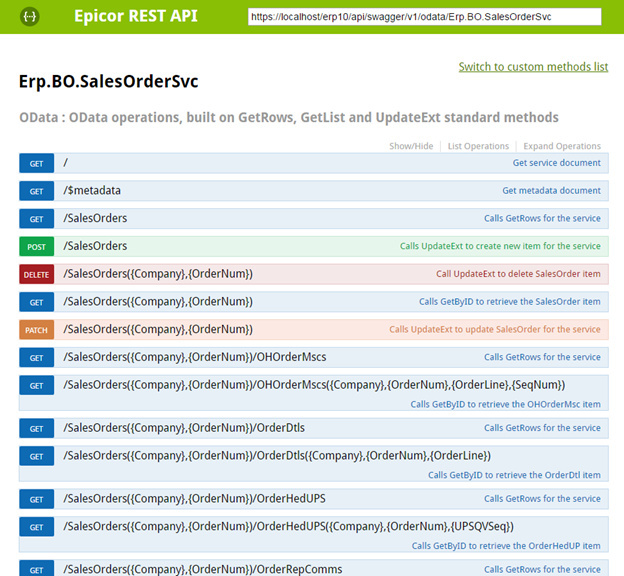
Task: Expand GET badge for root path /
Action: coord(36,163)
